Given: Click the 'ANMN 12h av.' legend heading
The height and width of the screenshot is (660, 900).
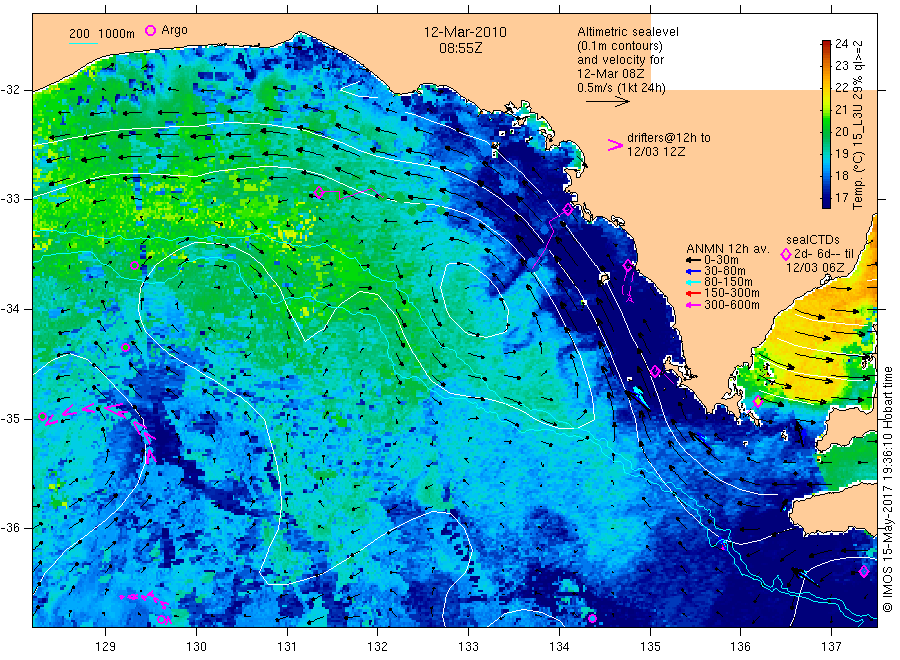Looking at the screenshot, I should point(728,249).
